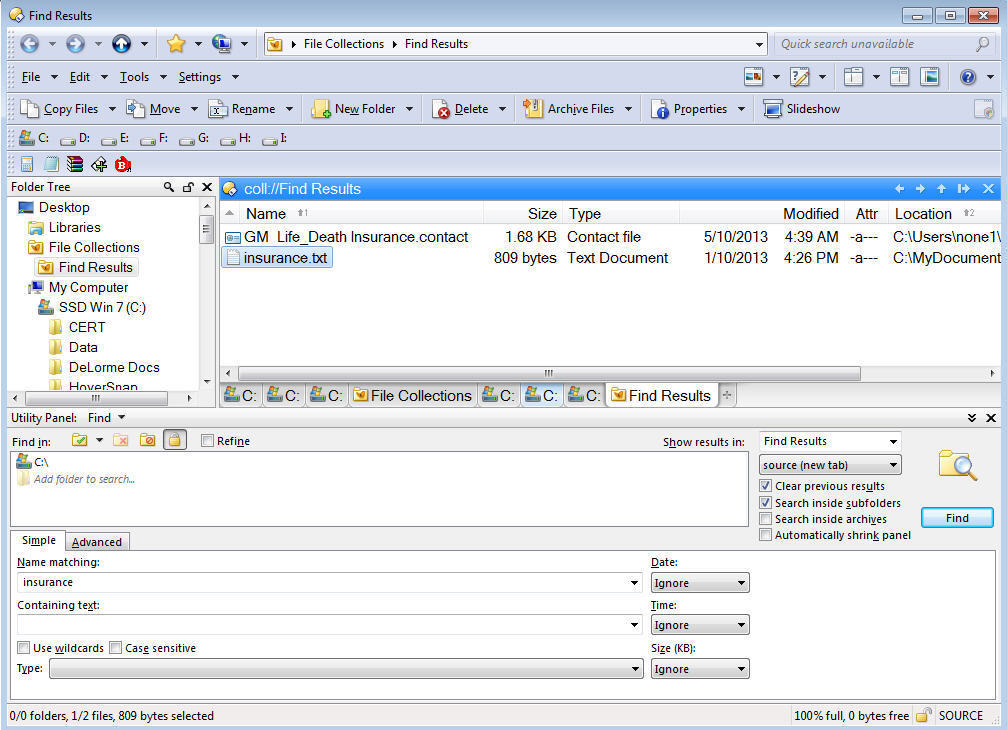Open the Date Ignore dropdown

[700, 583]
